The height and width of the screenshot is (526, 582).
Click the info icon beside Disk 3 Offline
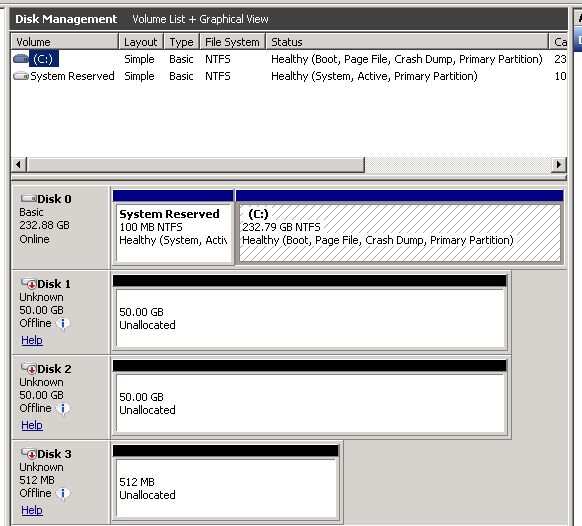[x=63, y=494]
